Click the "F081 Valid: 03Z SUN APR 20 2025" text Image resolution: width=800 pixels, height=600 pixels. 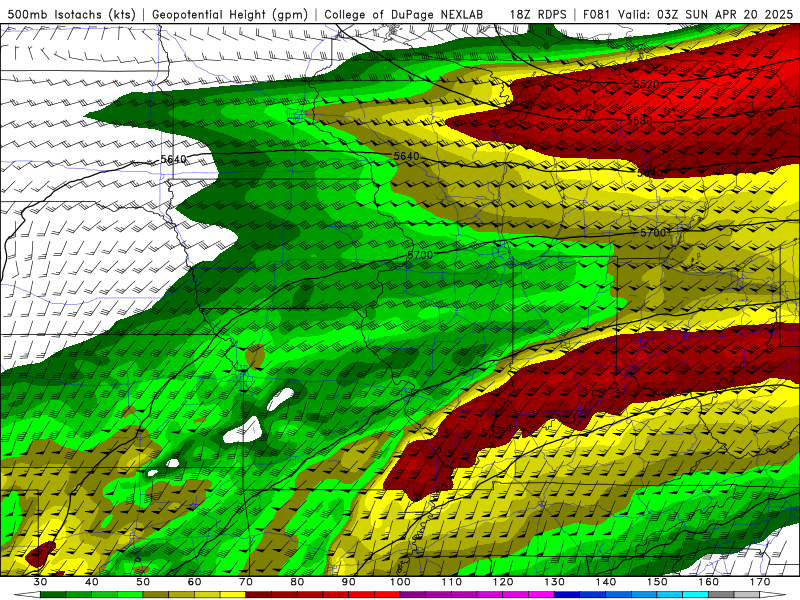point(688,15)
